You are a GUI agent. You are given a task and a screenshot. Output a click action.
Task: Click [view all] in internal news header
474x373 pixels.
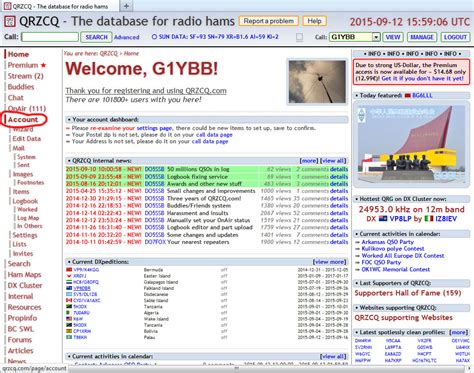(x=333, y=161)
